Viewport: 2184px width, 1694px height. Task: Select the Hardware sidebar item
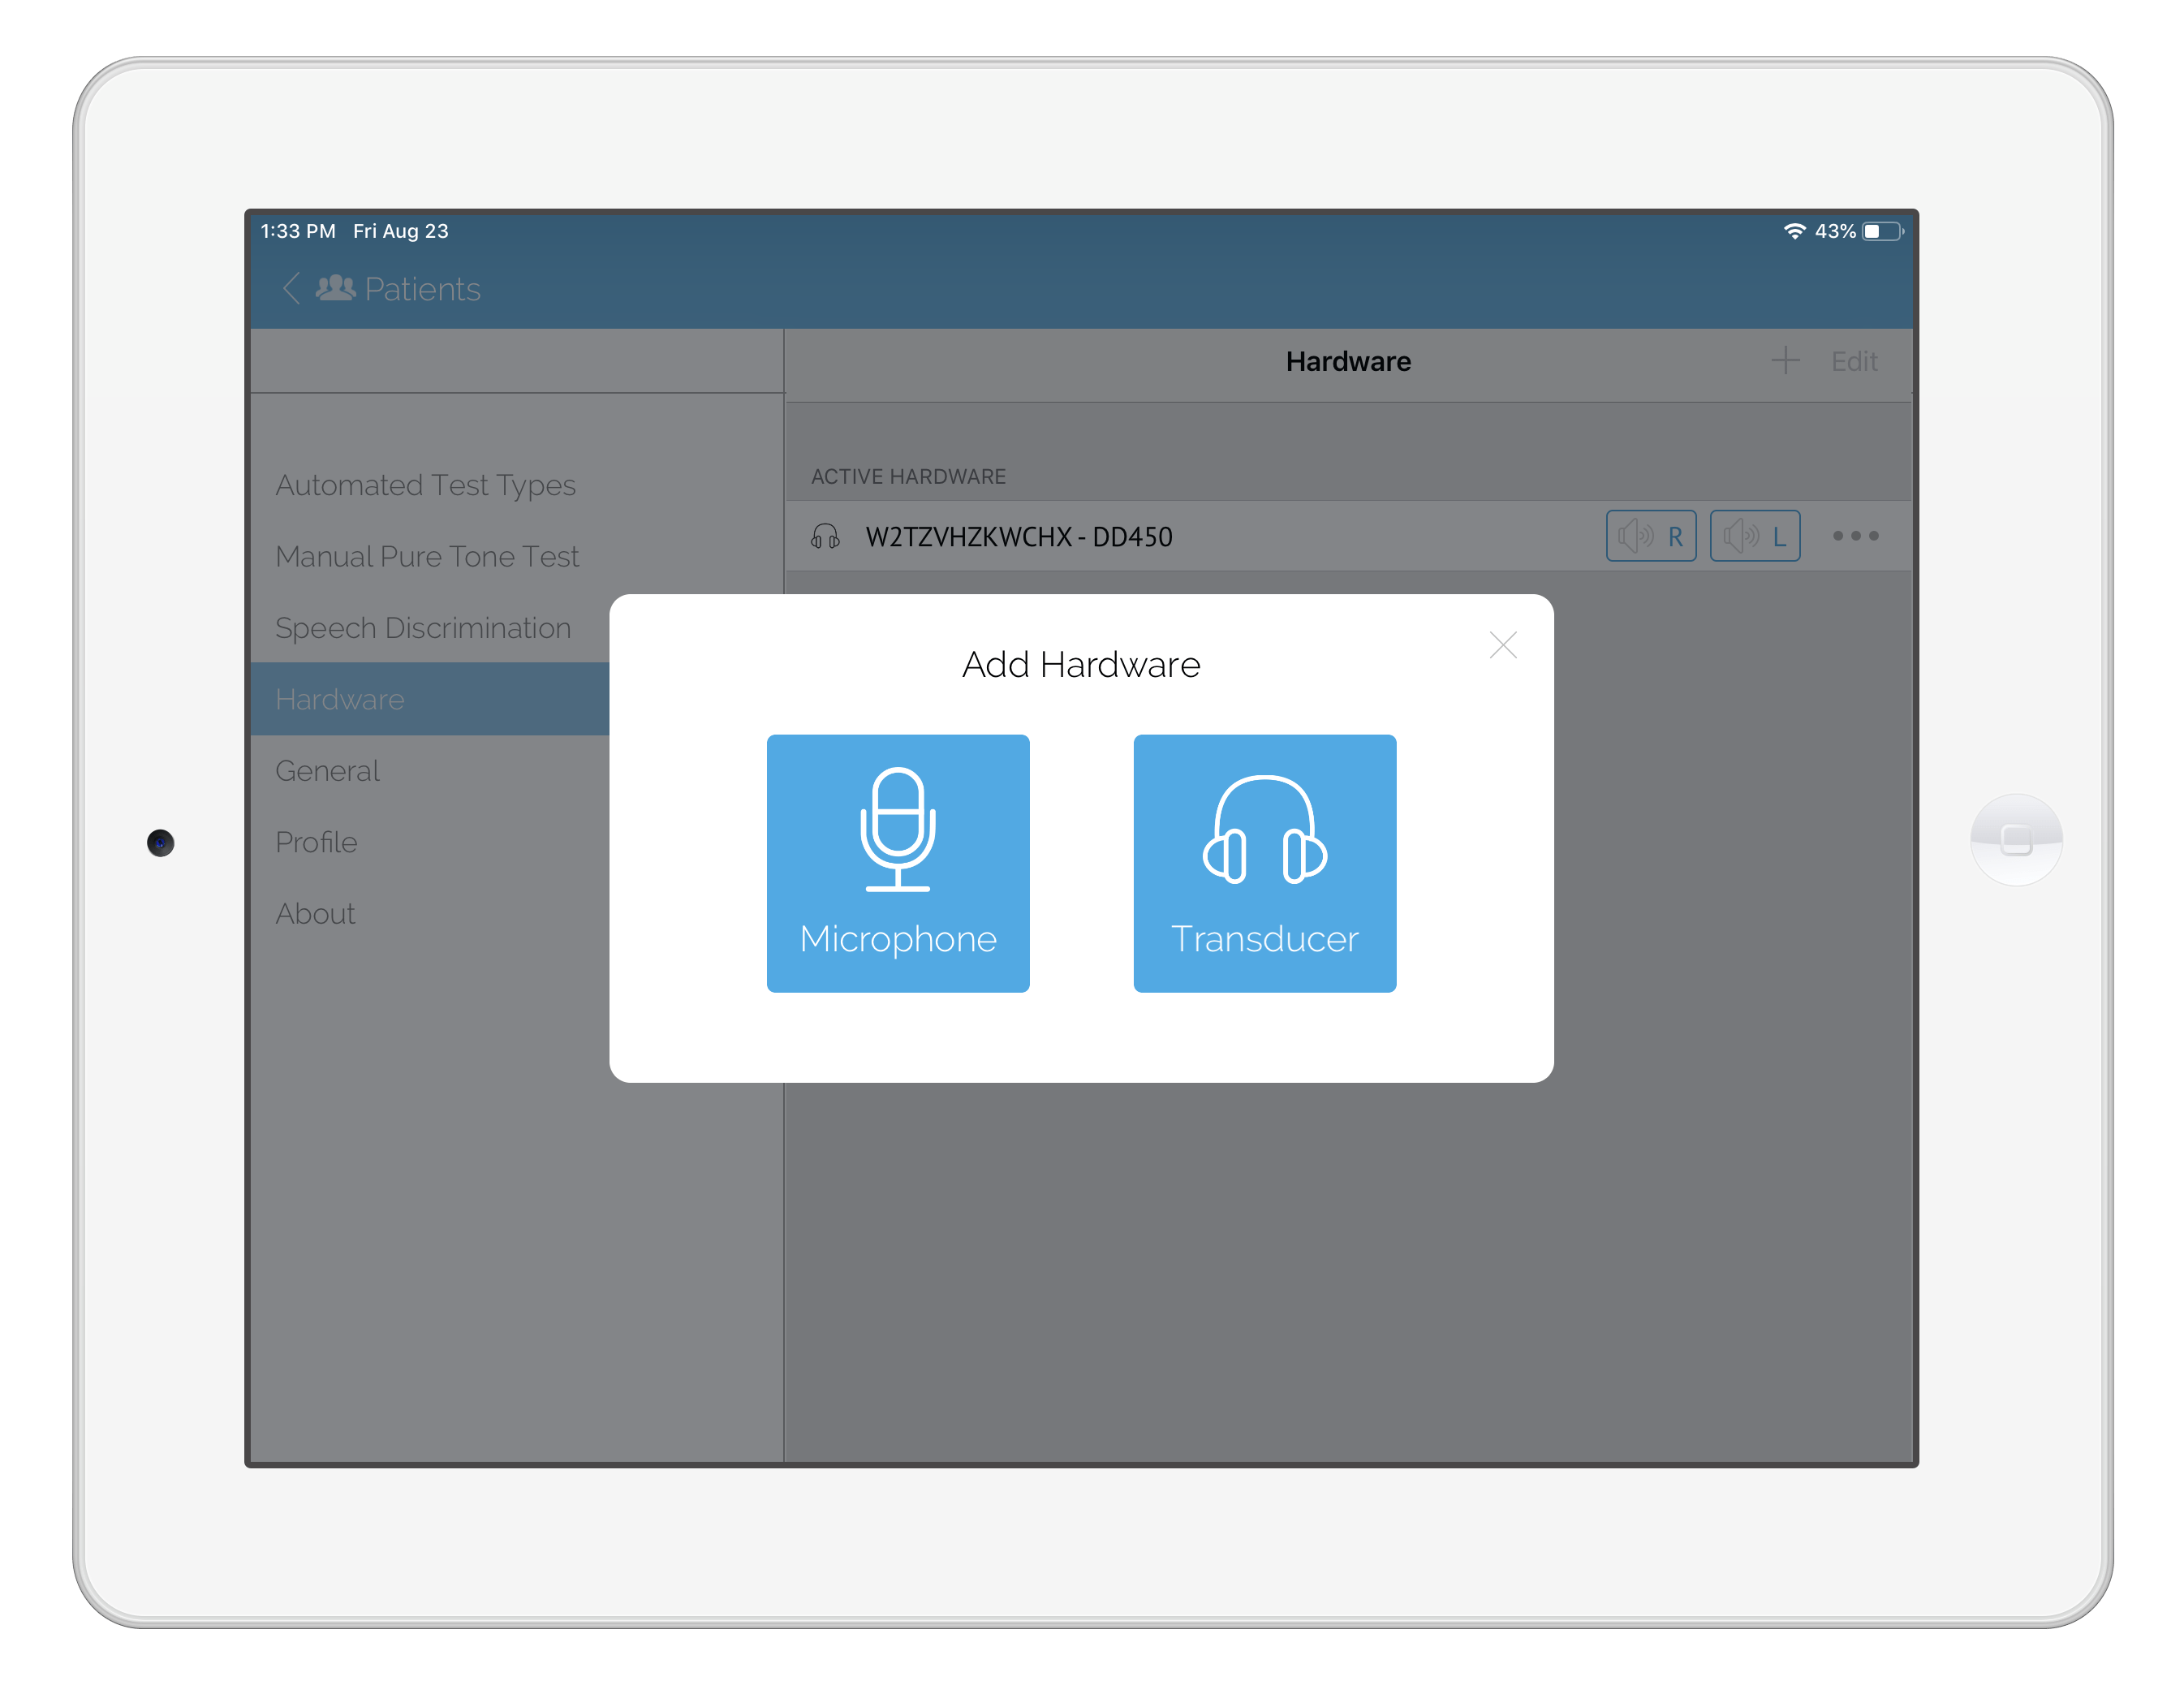point(340,699)
